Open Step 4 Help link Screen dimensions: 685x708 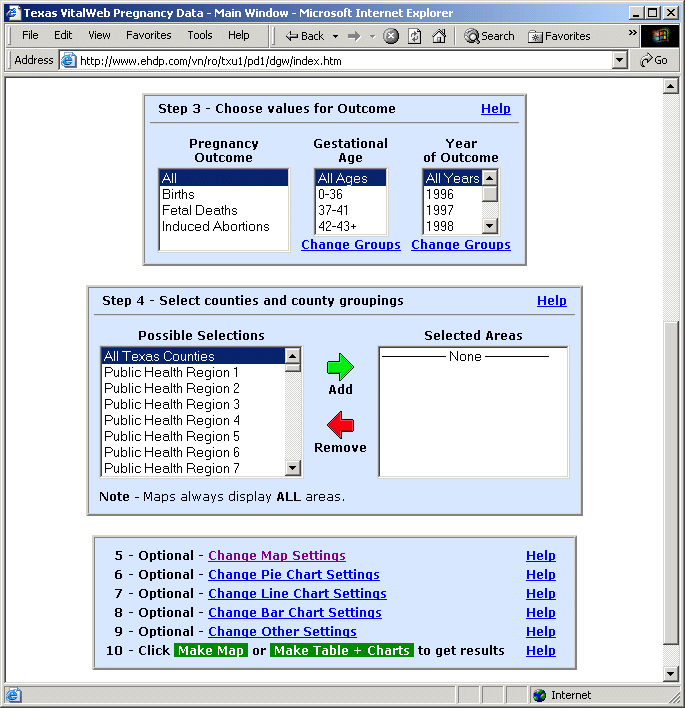tap(551, 300)
